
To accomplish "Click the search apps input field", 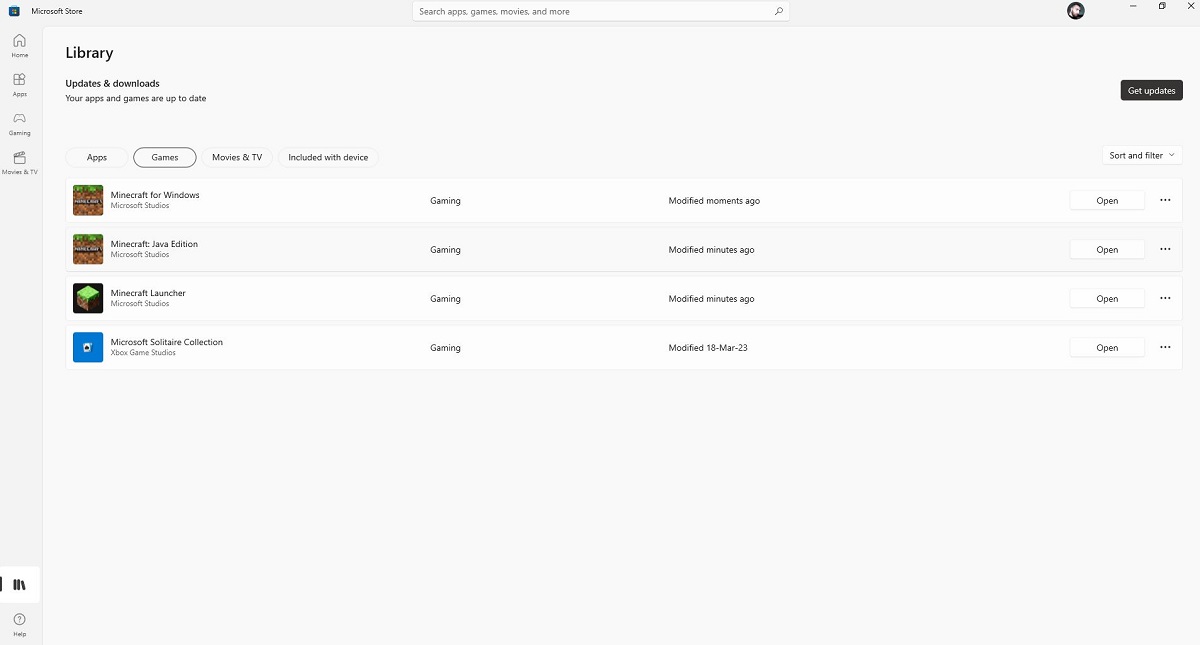I will coord(590,12).
